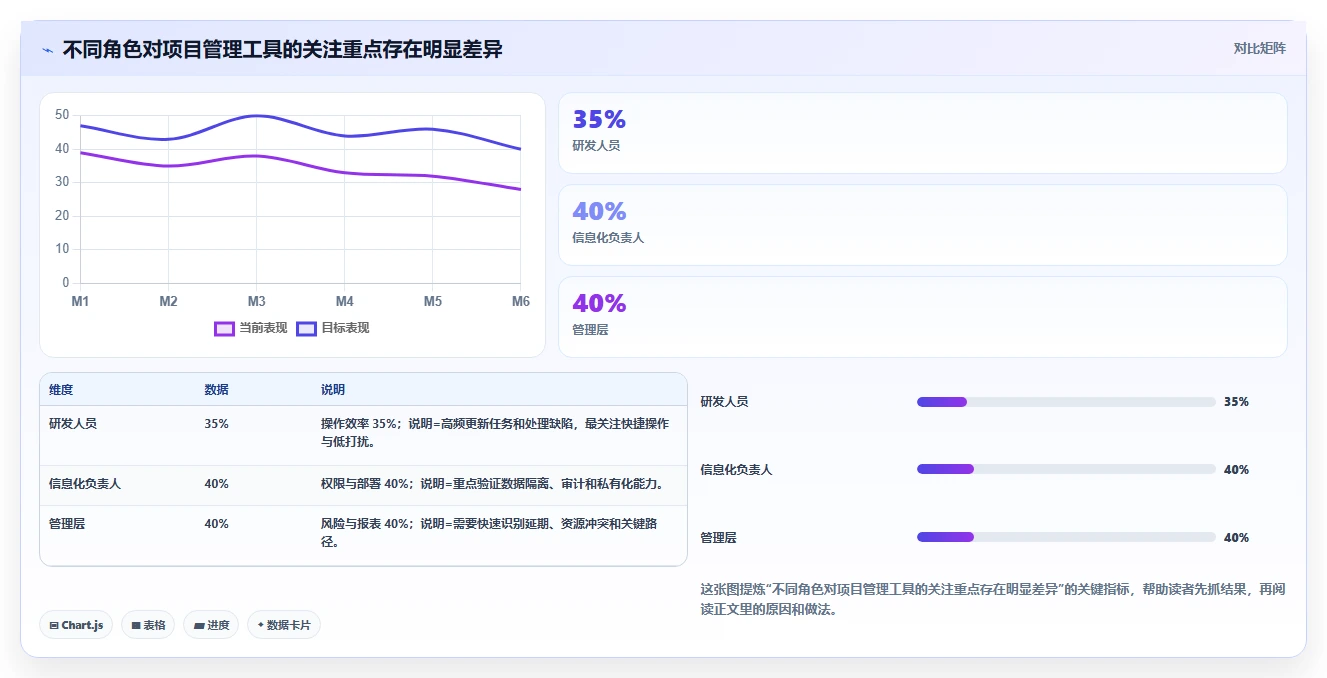Click the 数据 column header
This screenshot has height=678, width=1327.
pyautogui.click(x=216, y=389)
